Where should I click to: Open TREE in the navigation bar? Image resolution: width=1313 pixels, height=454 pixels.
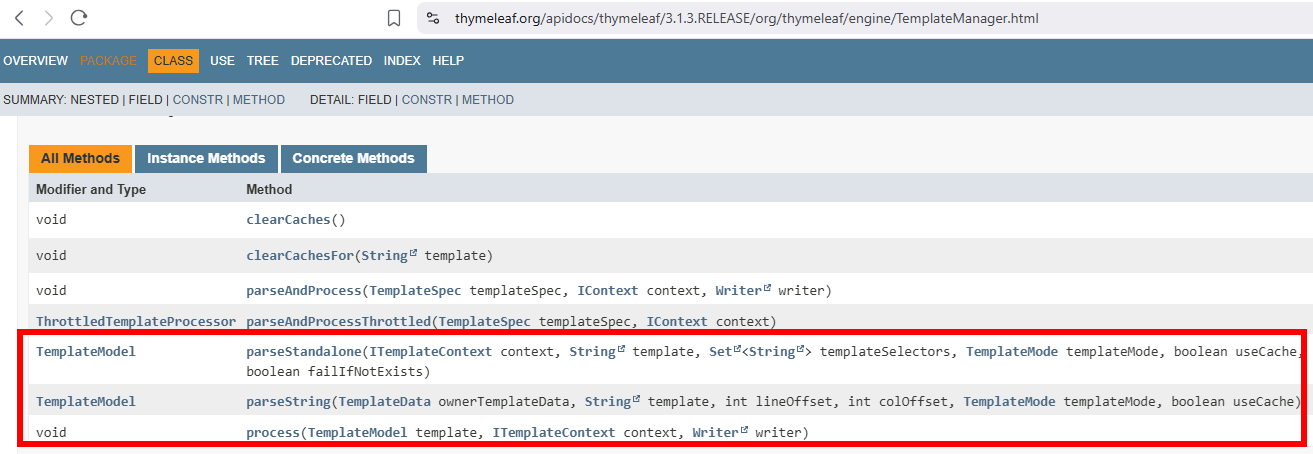[263, 61]
